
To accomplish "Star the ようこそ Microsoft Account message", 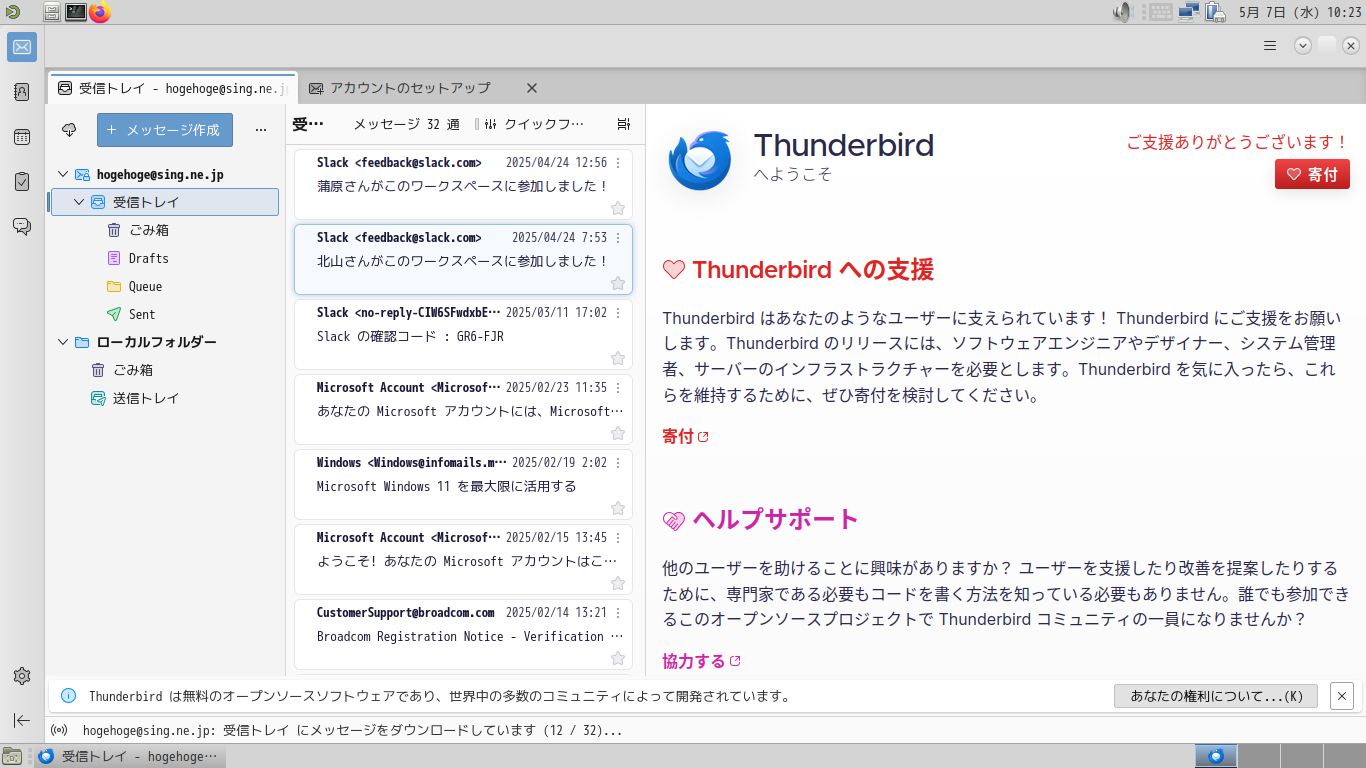I will (618, 583).
